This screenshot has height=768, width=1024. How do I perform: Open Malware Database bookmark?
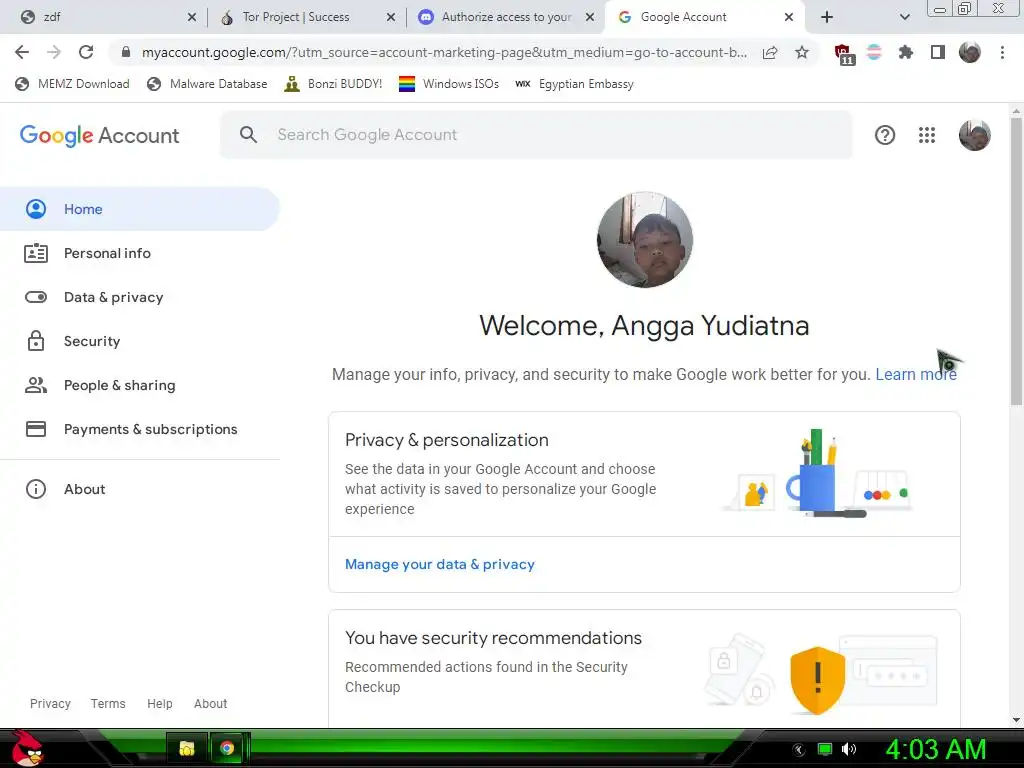click(207, 84)
